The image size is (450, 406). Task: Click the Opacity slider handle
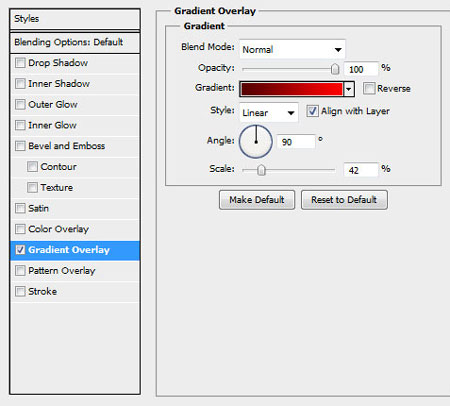pos(335,69)
